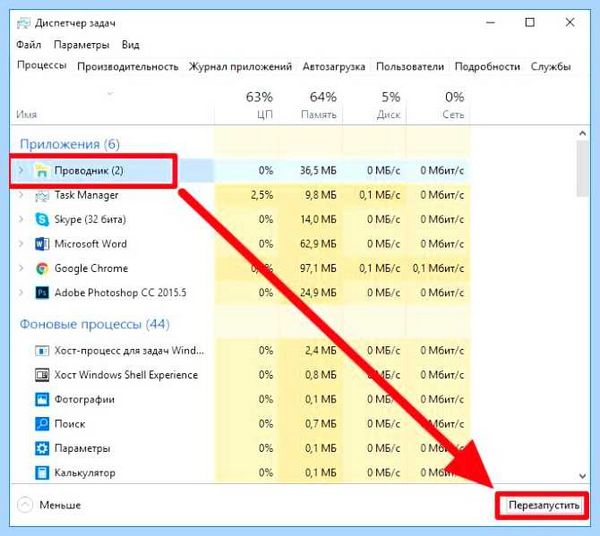Click the Microsoft Word icon

click(42, 244)
